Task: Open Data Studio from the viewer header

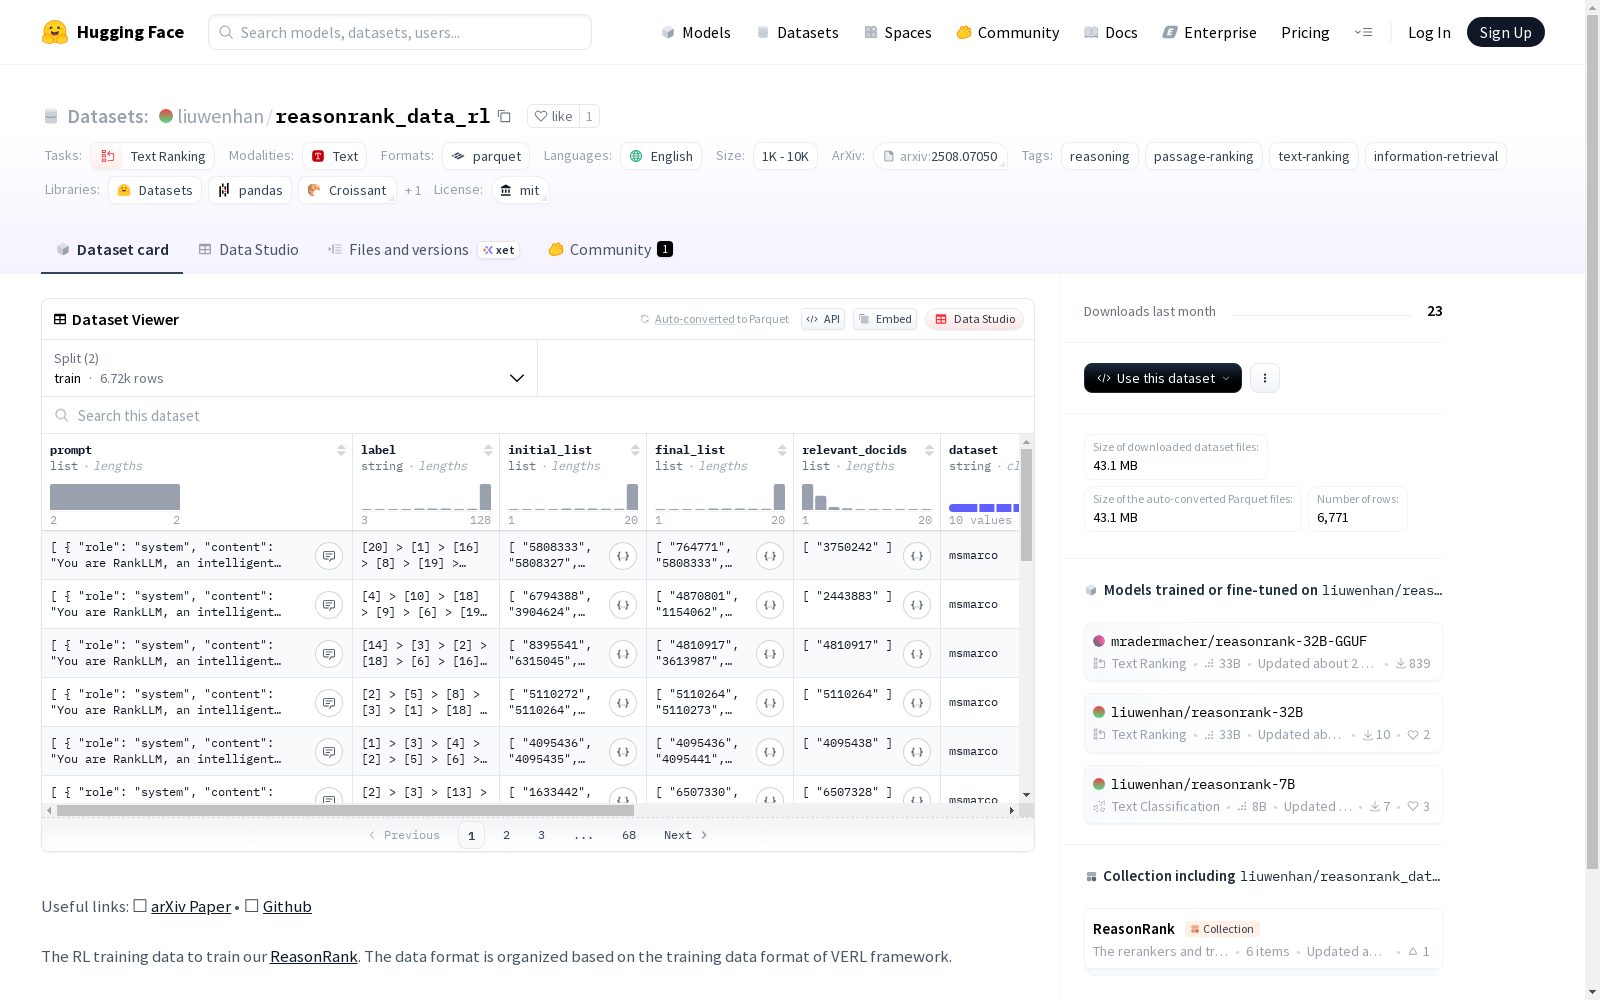Action: click(x=974, y=319)
